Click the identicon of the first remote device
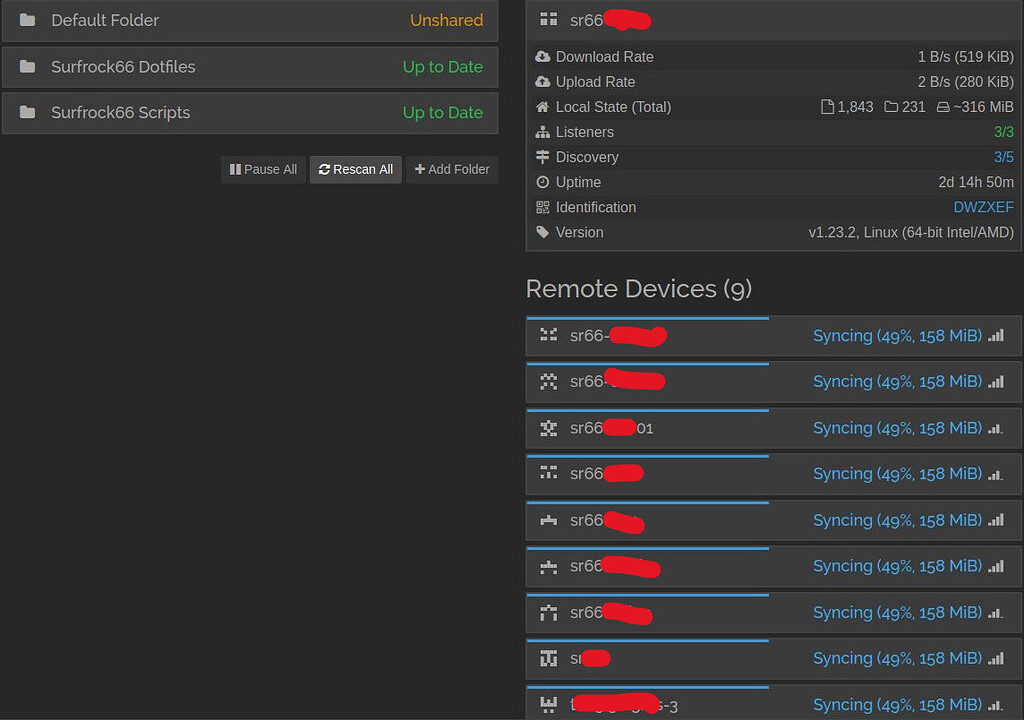The image size is (1024, 720). [x=548, y=336]
